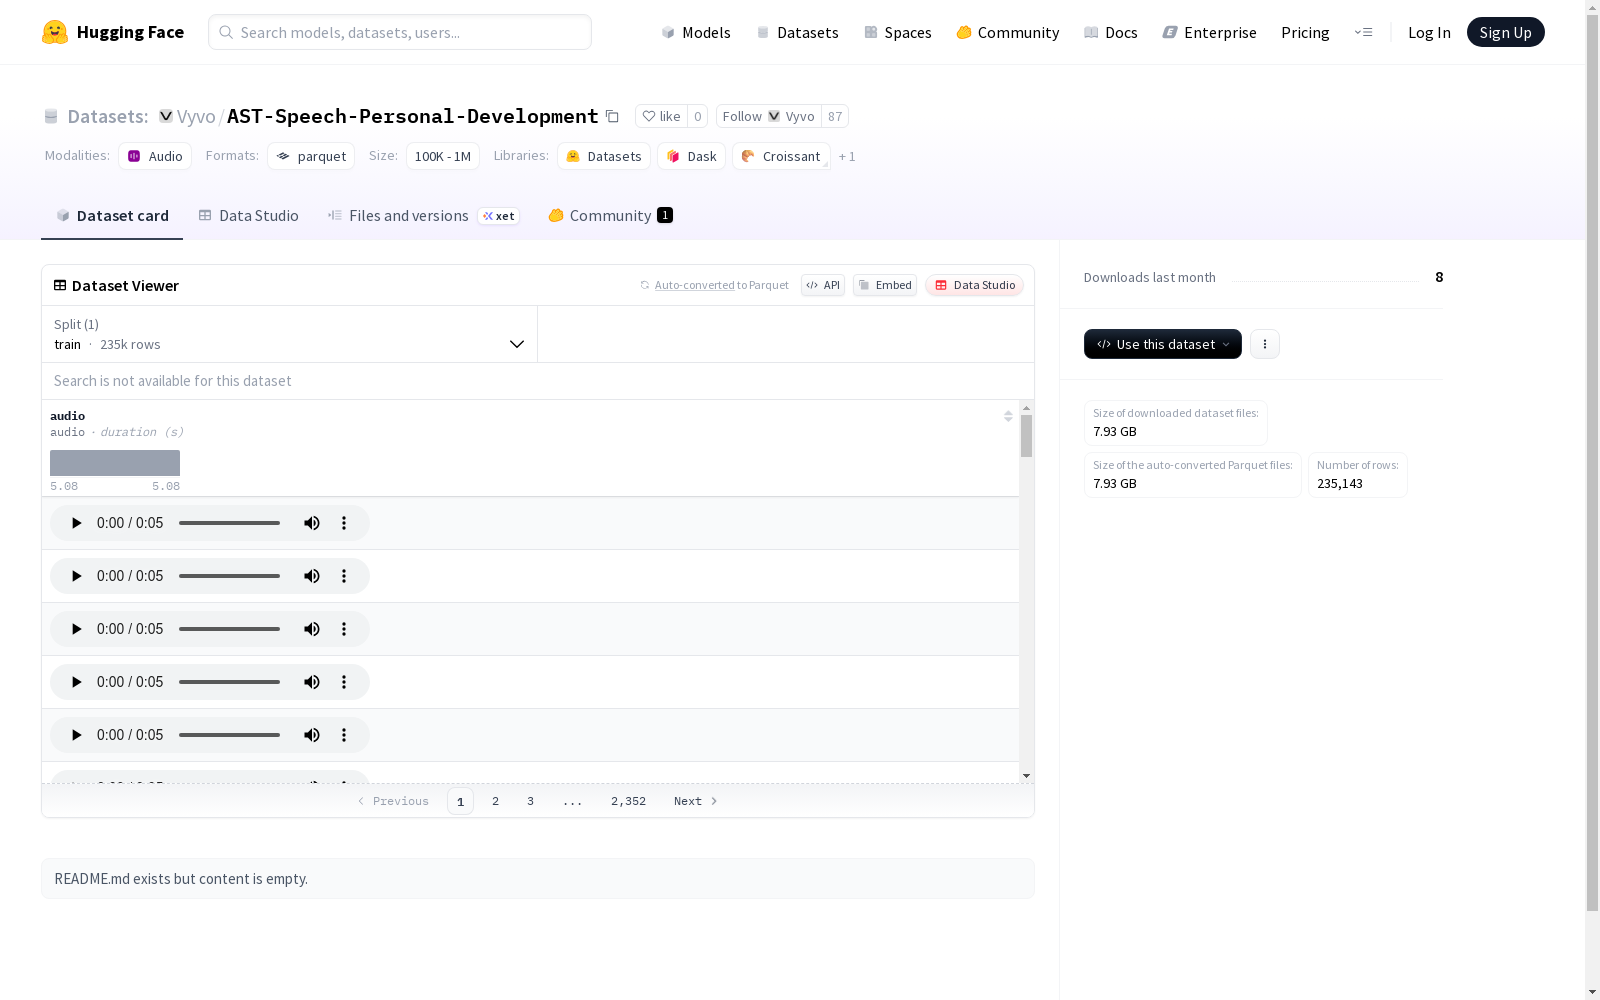Image resolution: width=1600 pixels, height=1000 pixels.
Task: Open Files and versions tab
Action: [x=423, y=216]
